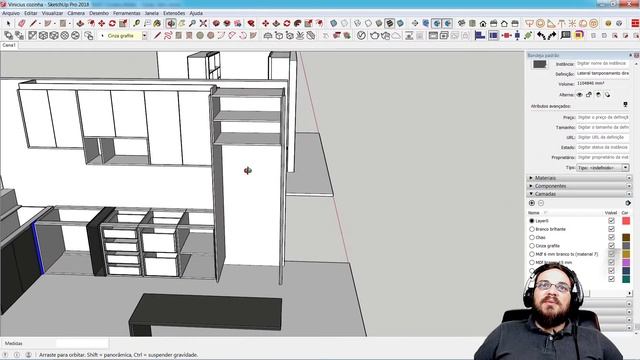Select the Paint Bucket tool
The width and height of the screenshot is (640, 360).
(x=158, y=24)
